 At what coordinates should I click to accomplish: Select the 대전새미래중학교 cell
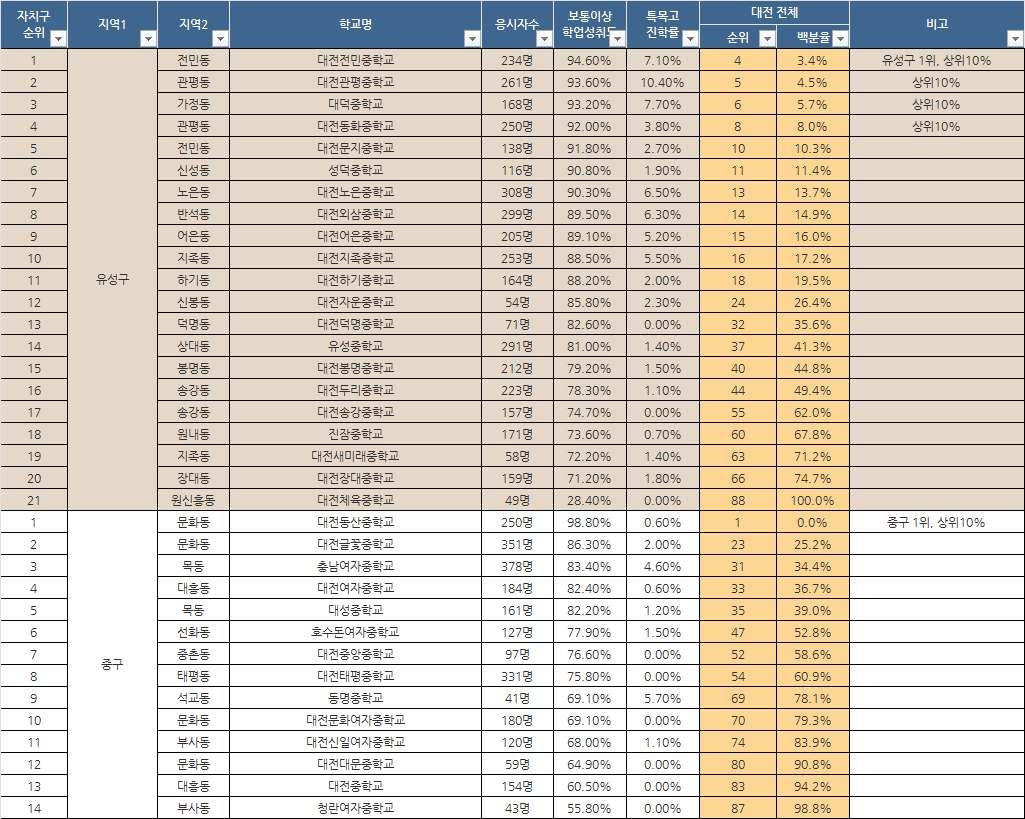click(356, 456)
